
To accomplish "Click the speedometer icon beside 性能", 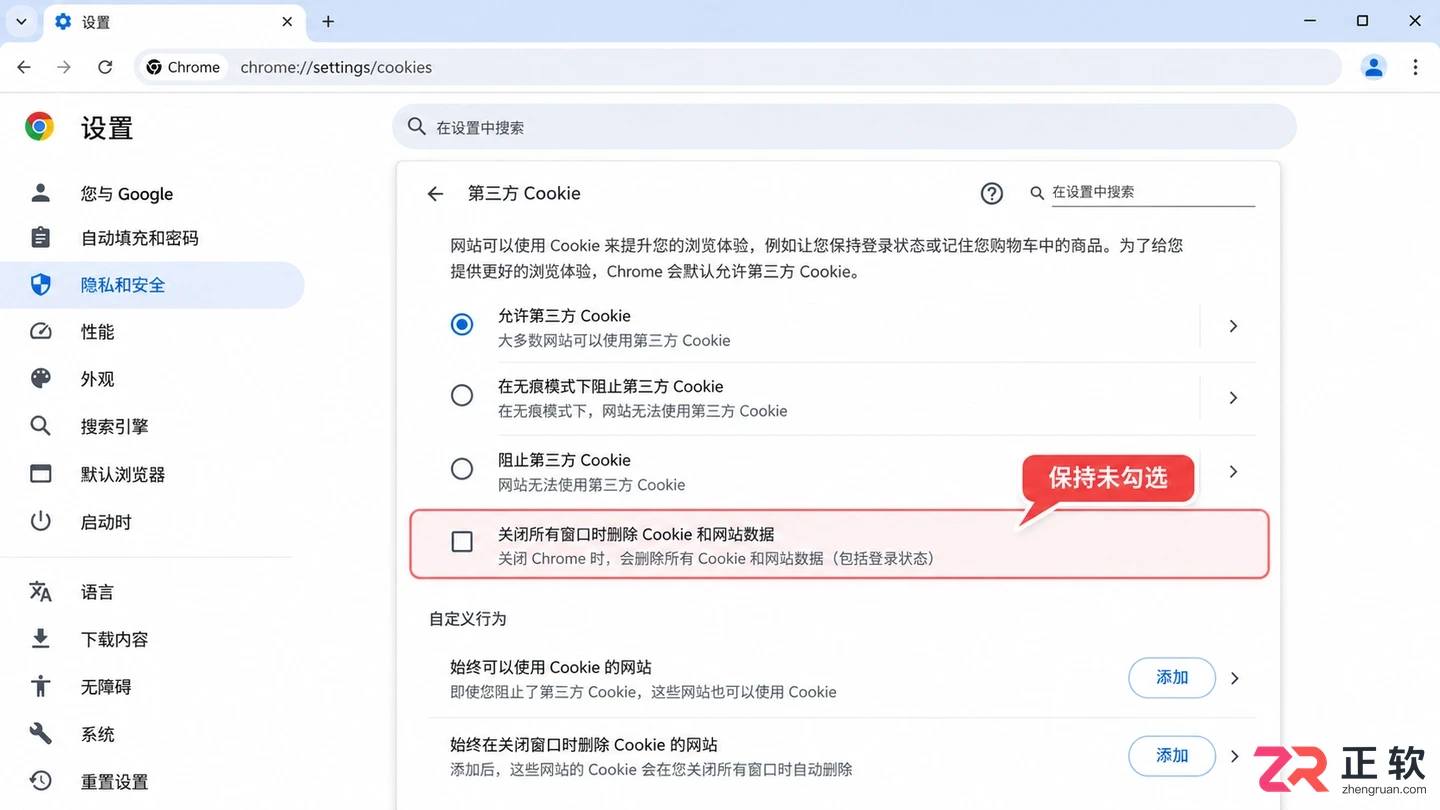I will (40, 331).
